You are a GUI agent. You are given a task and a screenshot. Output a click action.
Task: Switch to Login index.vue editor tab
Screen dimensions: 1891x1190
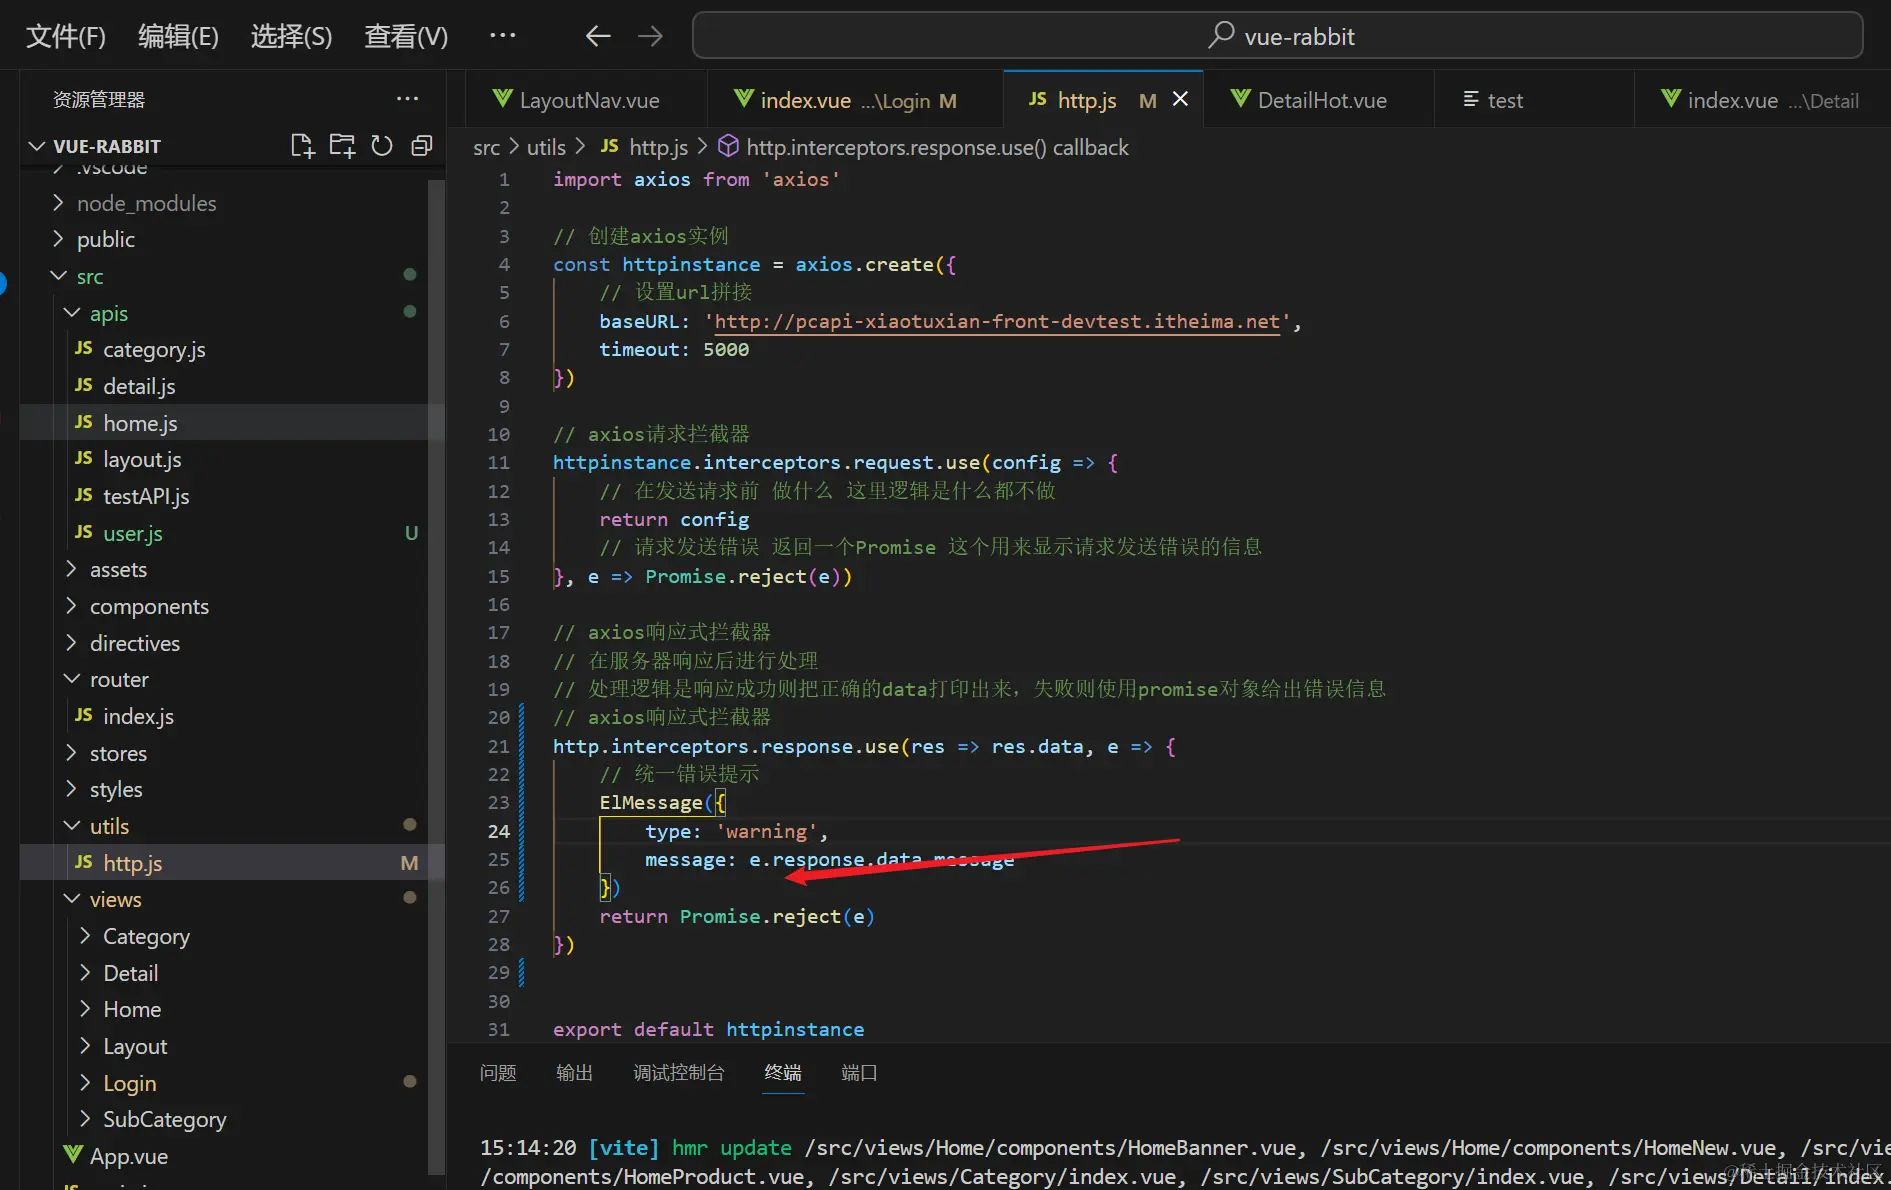tap(855, 99)
